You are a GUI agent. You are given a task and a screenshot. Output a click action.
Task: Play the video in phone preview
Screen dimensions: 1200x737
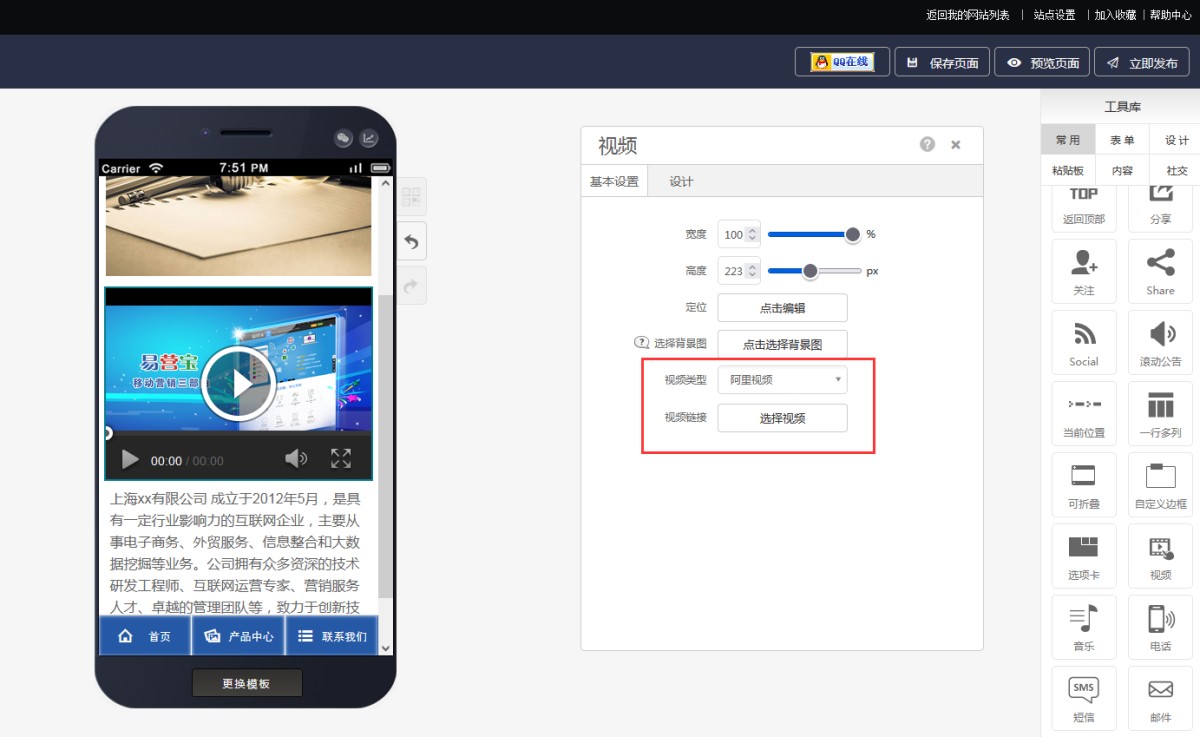point(238,383)
